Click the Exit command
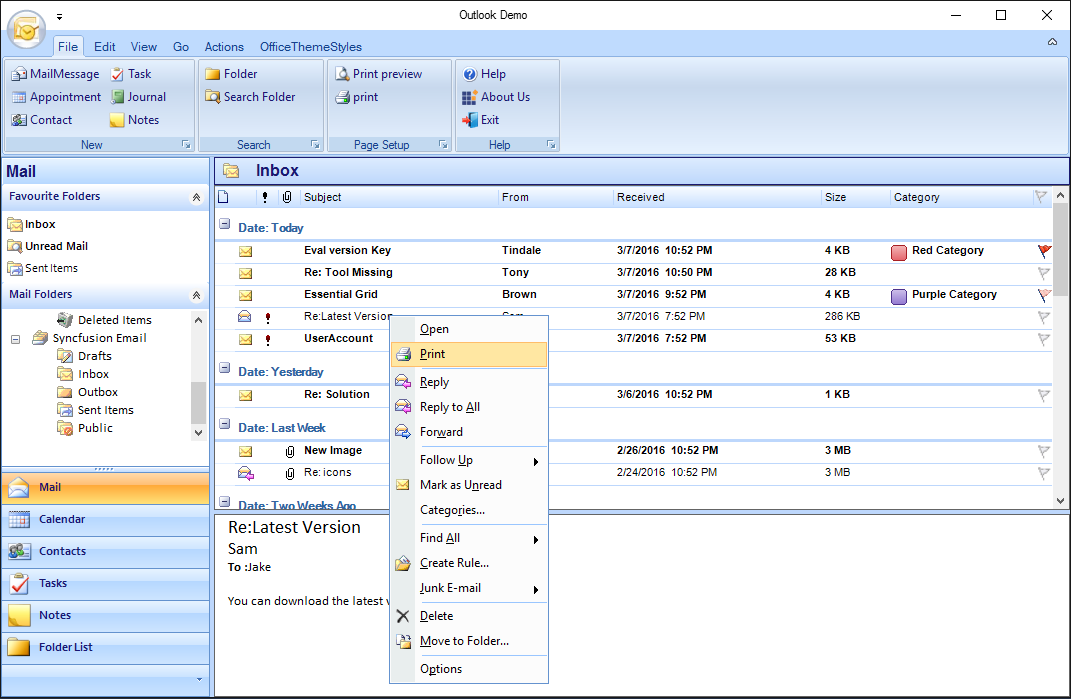The height and width of the screenshot is (699, 1071). point(481,120)
